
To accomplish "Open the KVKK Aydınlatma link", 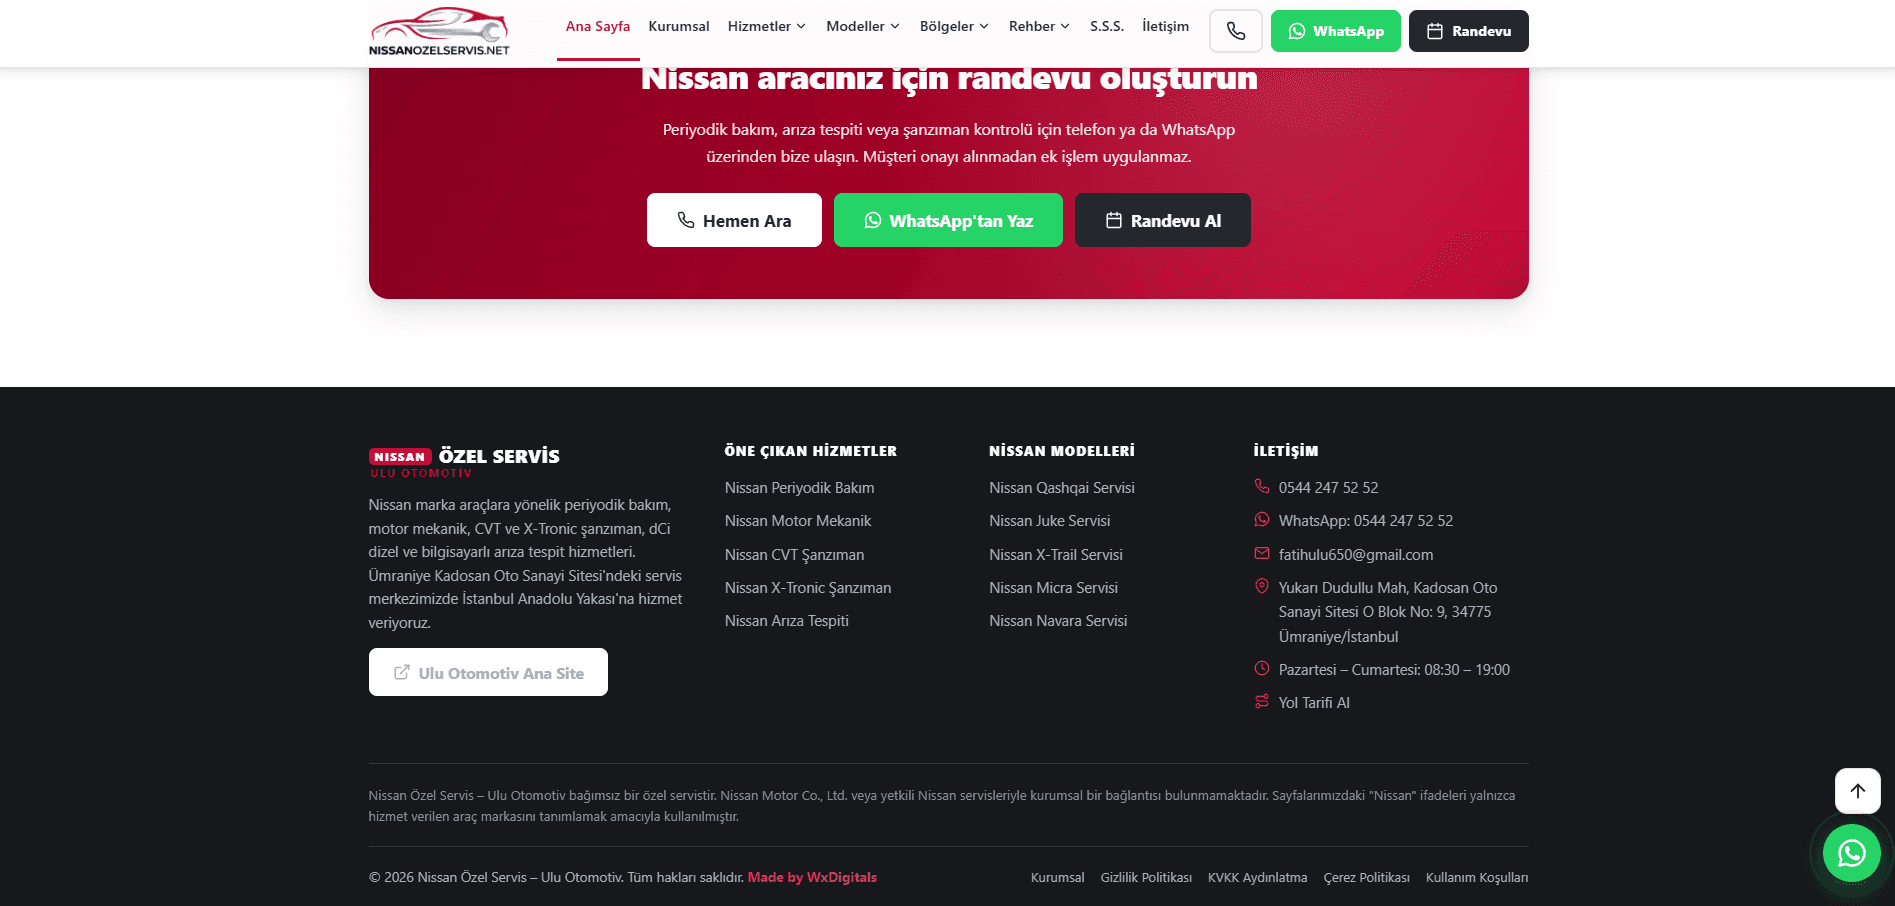I will click(x=1257, y=878).
